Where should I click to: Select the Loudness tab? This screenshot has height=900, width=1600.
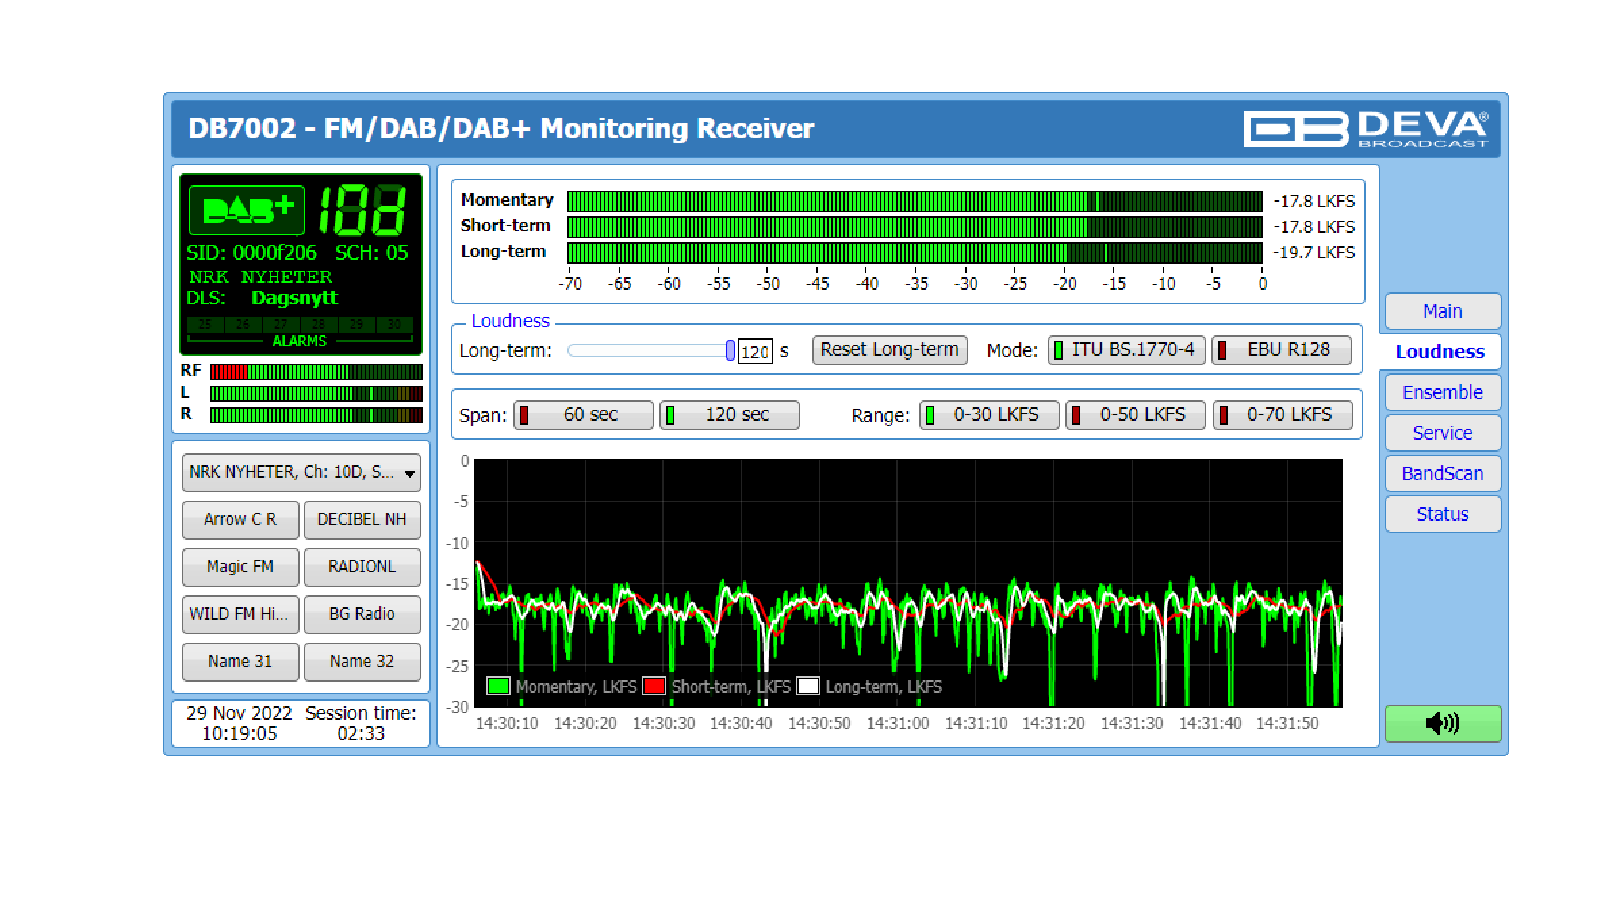[1440, 352]
